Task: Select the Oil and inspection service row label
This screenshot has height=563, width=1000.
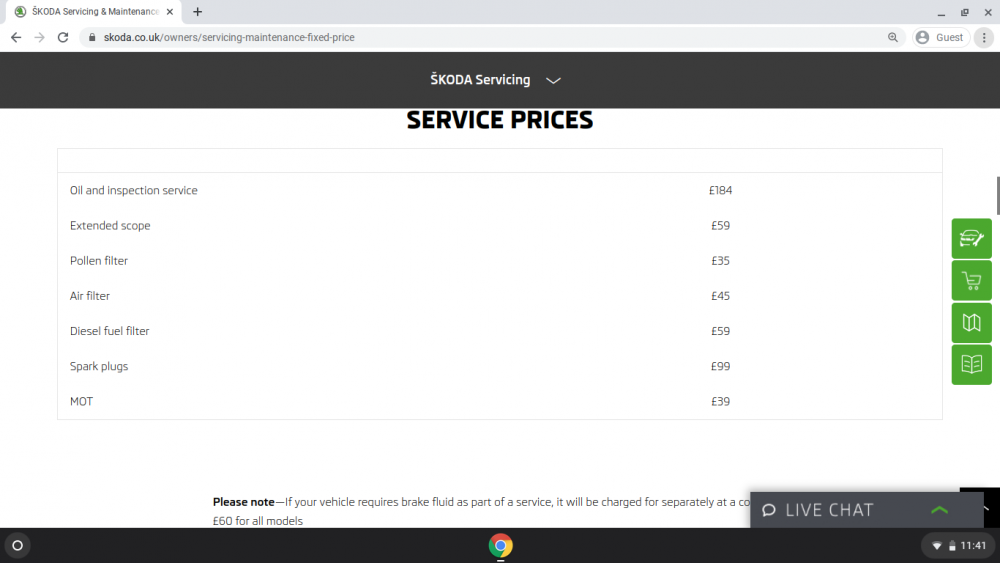Action: [134, 191]
